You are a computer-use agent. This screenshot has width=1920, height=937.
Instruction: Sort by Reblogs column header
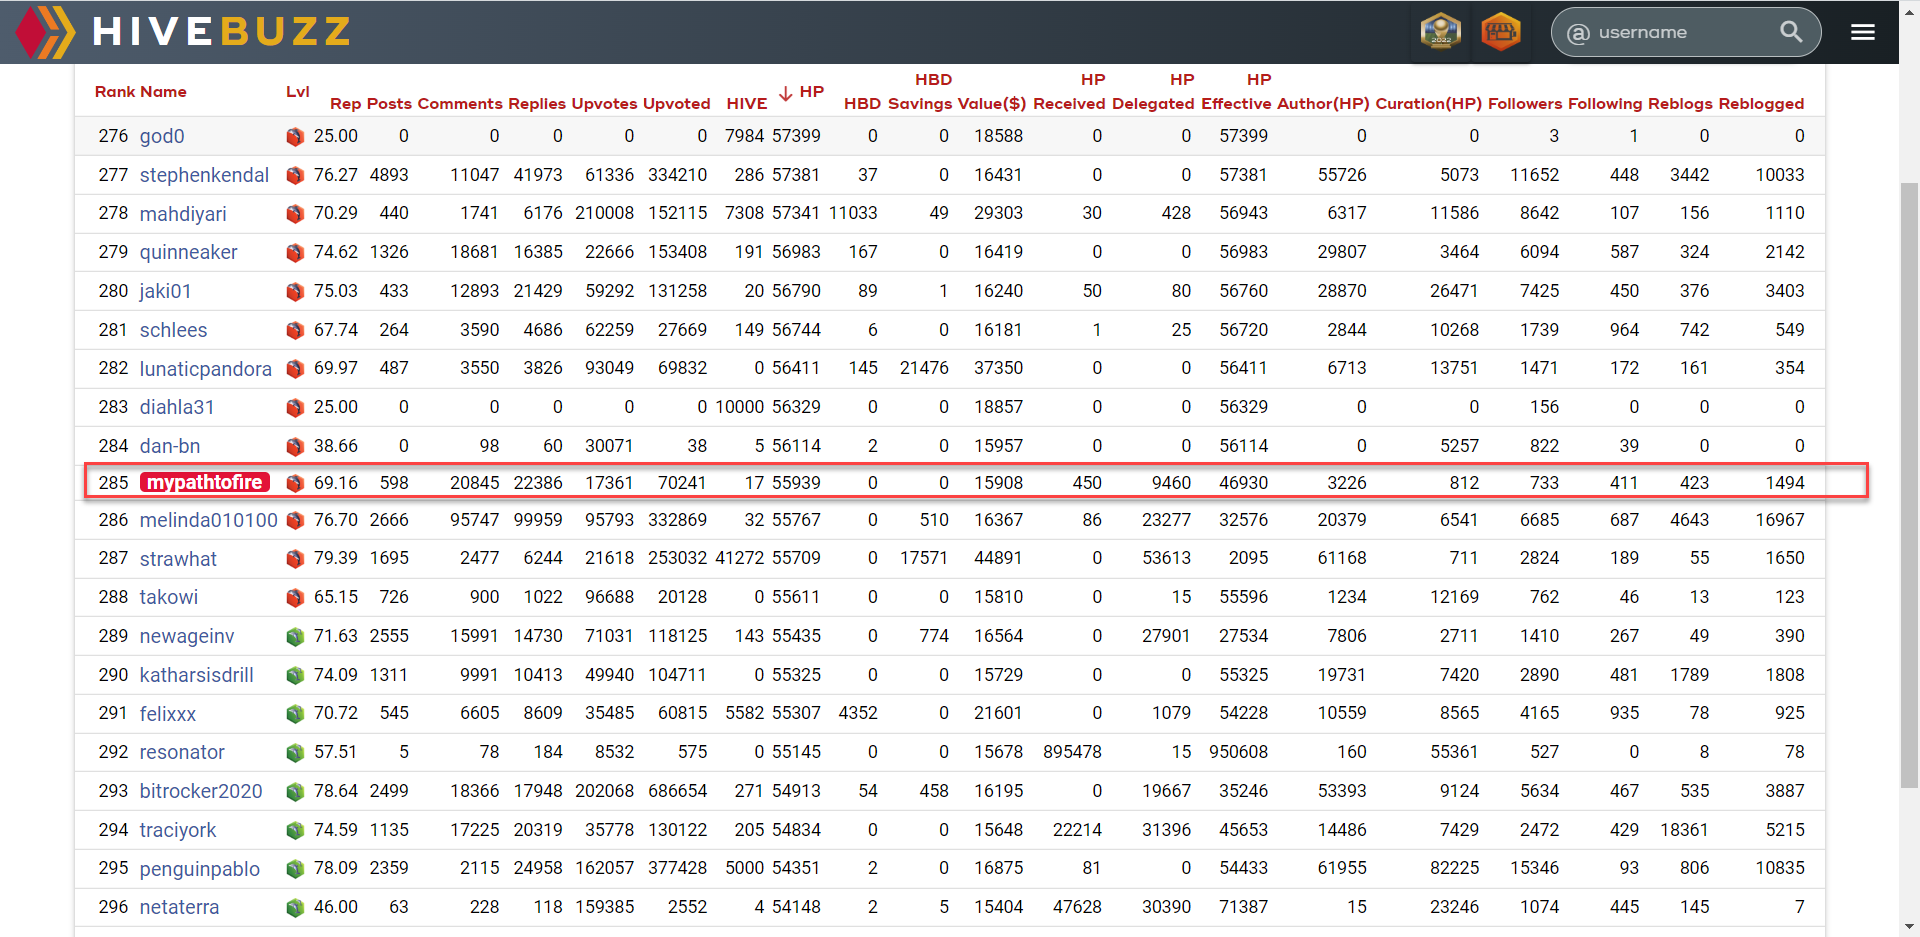1680,104
